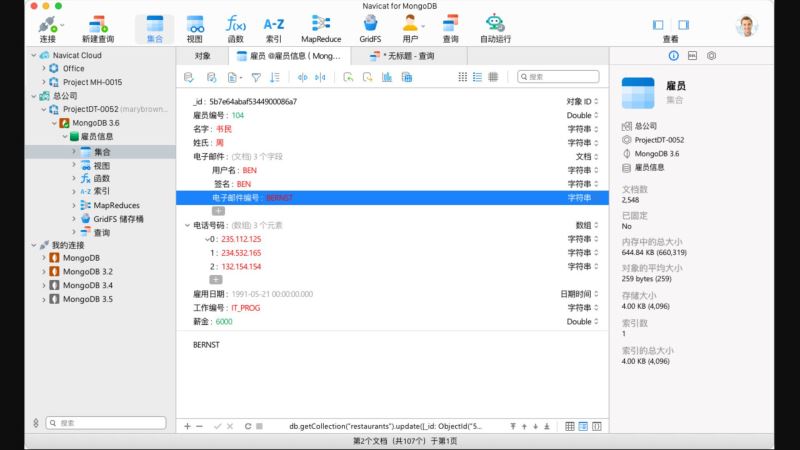The width and height of the screenshot is (800, 450).
Task: Open the 对象 (Objects) tab
Action: point(203,56)
